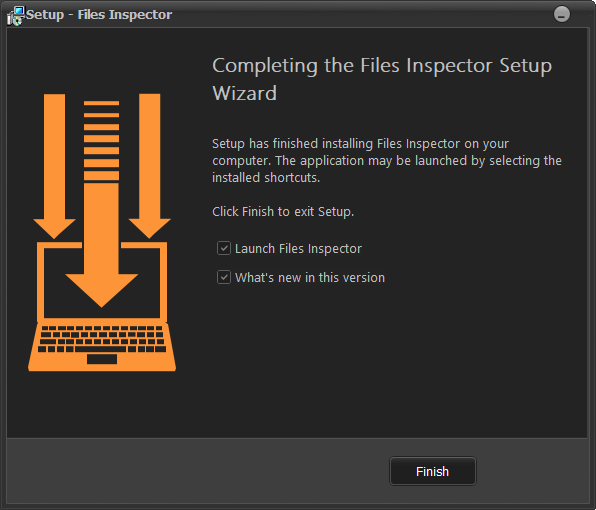Click the Setup - Files Inspector title text
The image size is (596, 510).
coord(99,14)
